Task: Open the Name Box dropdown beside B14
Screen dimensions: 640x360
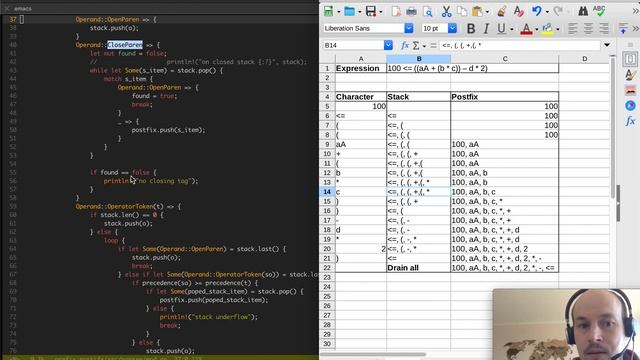Action: point(388,45)
